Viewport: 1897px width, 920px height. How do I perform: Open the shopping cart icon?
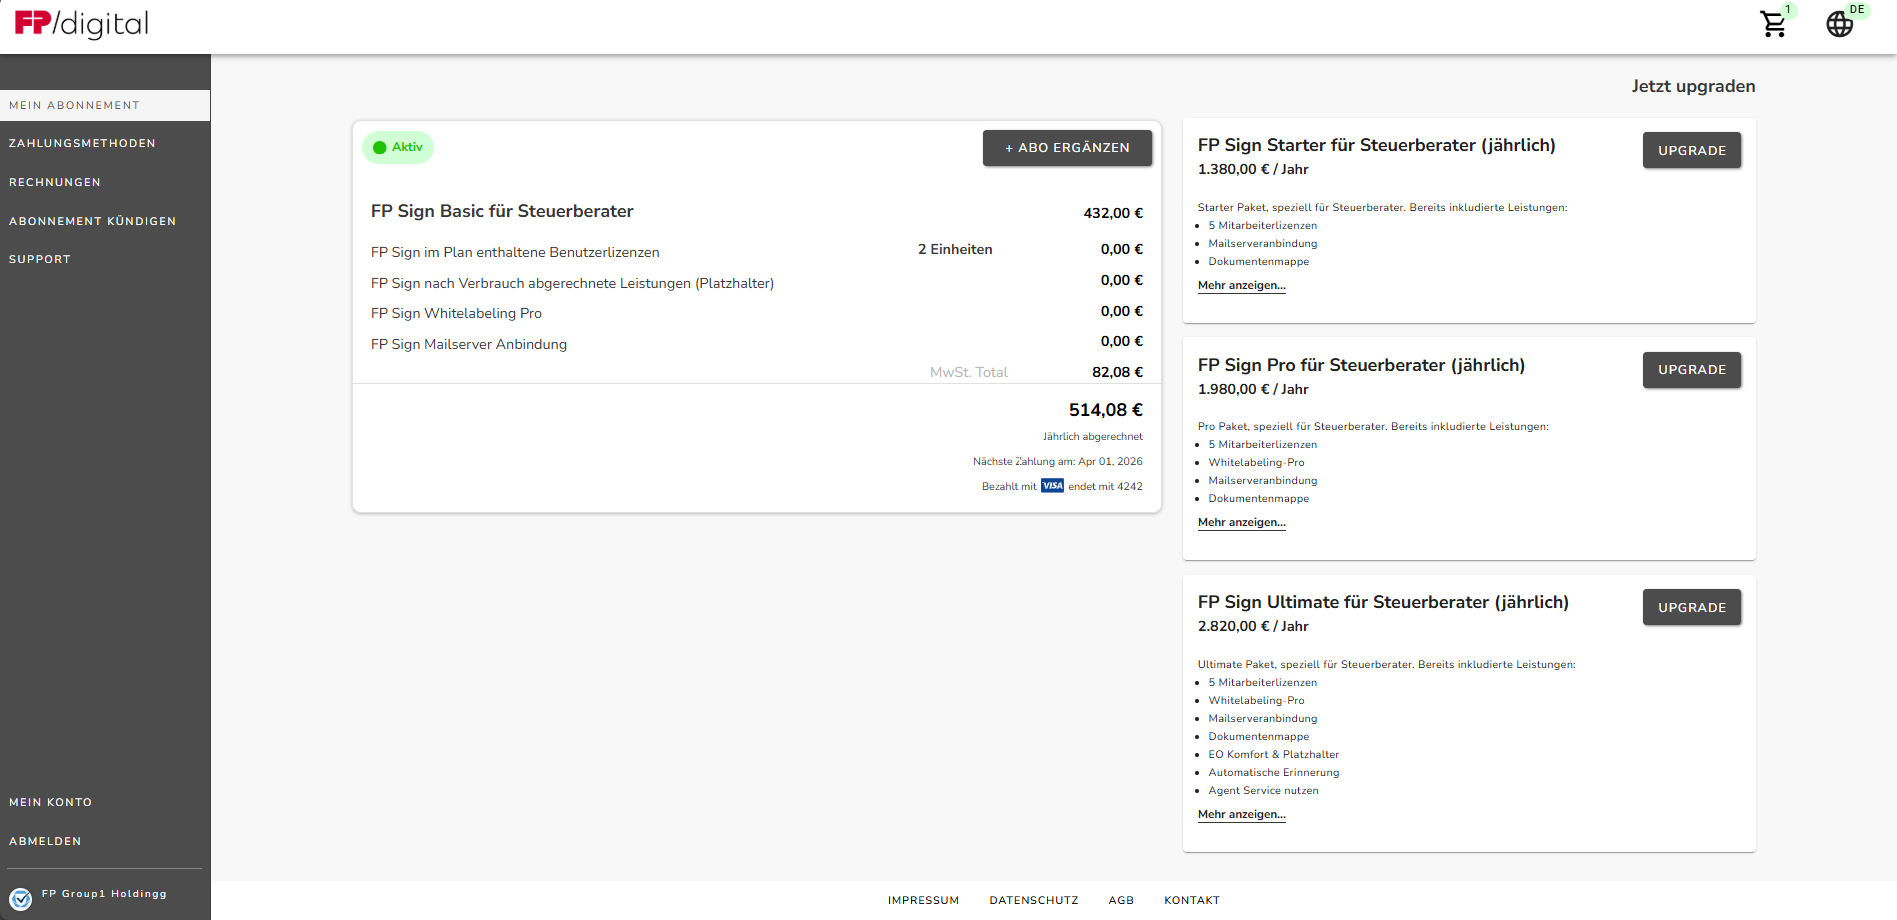coord(1774,24)
